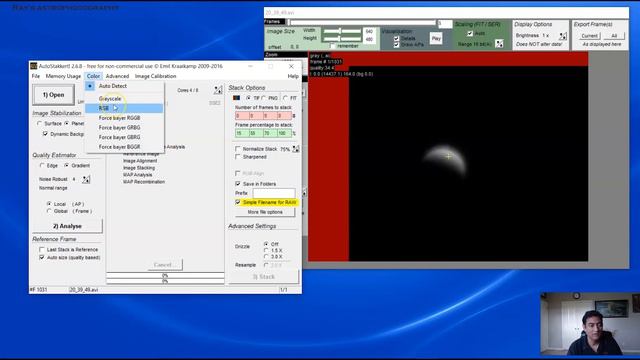Choose Greyscale in Color menu
Viewport: 640px width, 360px height.
point(124,98)
